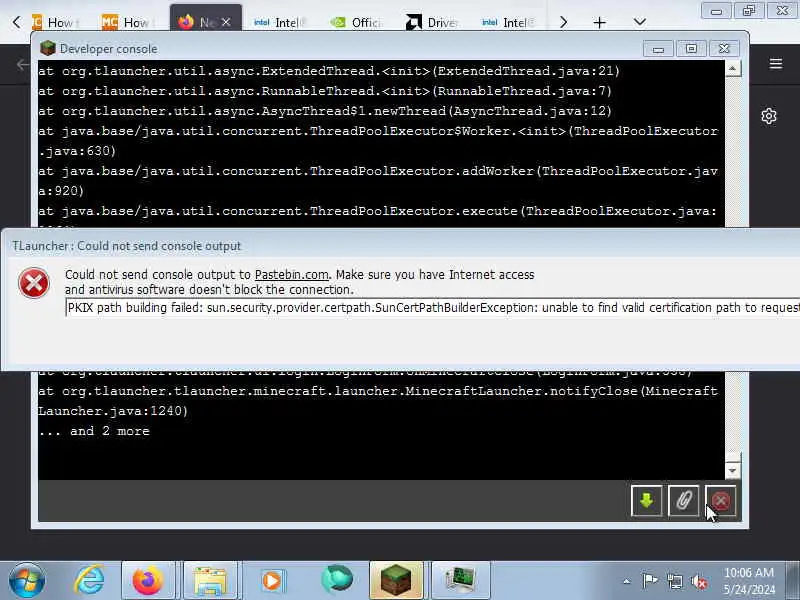The image size is (800, 600).
Task: Click the computer monitor app taskbar icon
Action: (x=460, y=580)
